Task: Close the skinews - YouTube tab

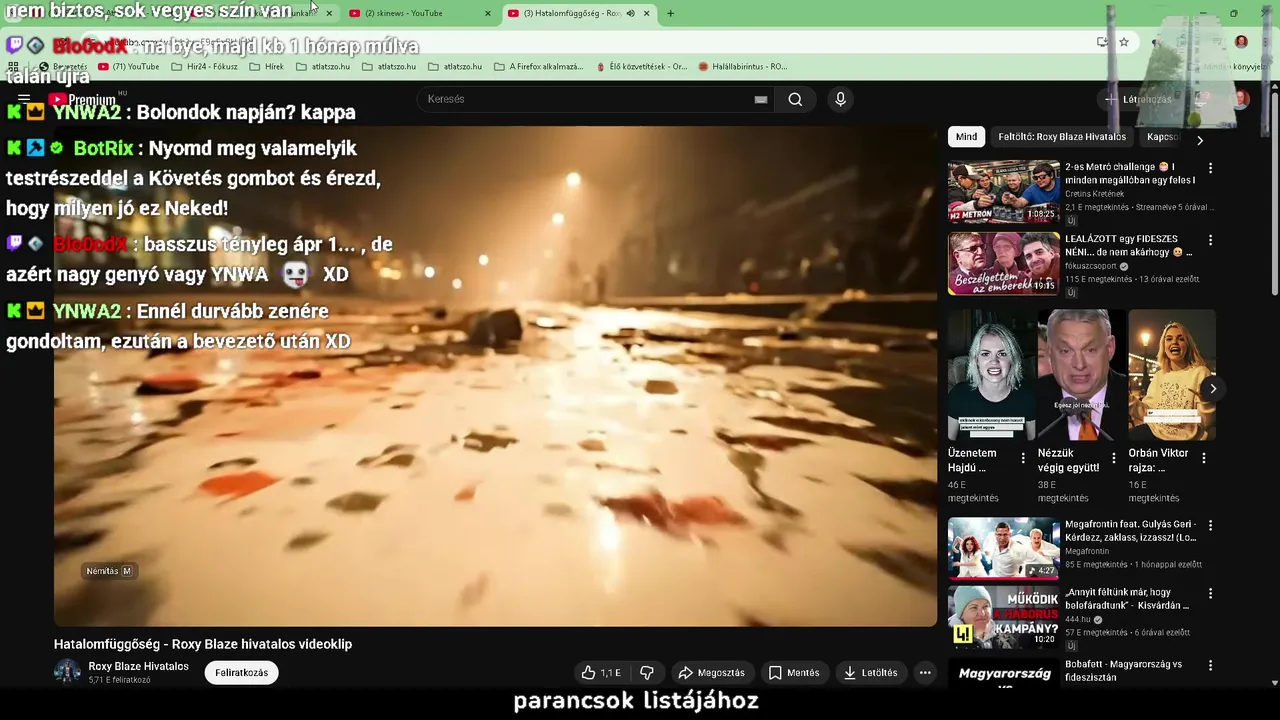Action: pyautogui.click(x=487, y=13)
